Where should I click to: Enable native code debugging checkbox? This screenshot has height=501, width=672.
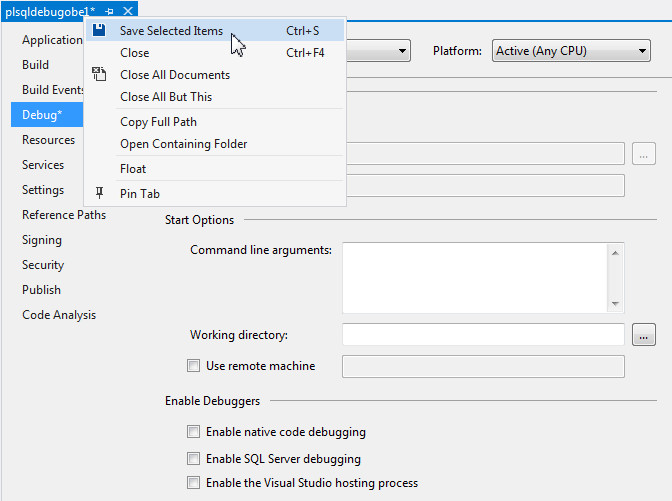click(193, 431)
